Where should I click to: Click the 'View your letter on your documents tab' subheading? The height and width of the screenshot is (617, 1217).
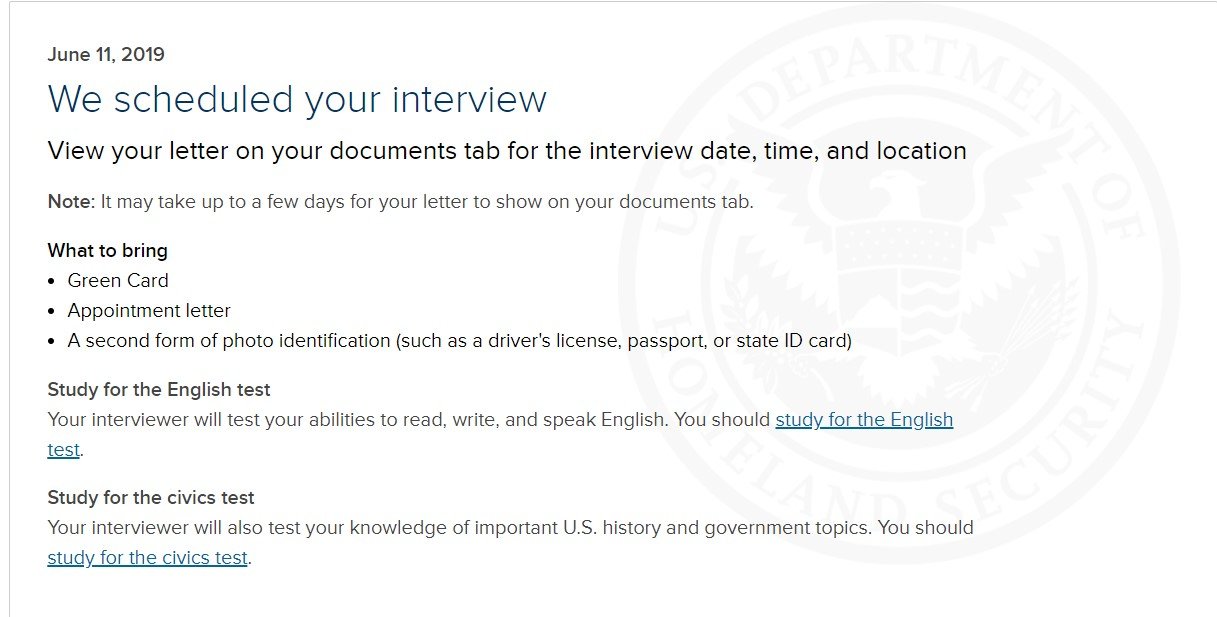click(507, 152)
